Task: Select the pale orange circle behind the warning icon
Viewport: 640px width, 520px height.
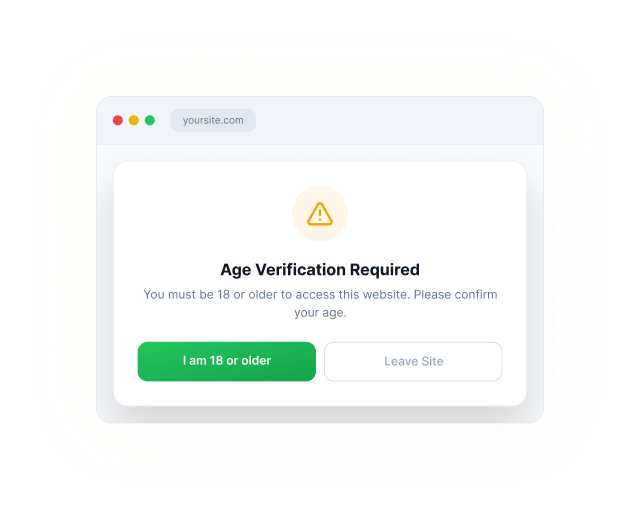Action: [320, 214]
